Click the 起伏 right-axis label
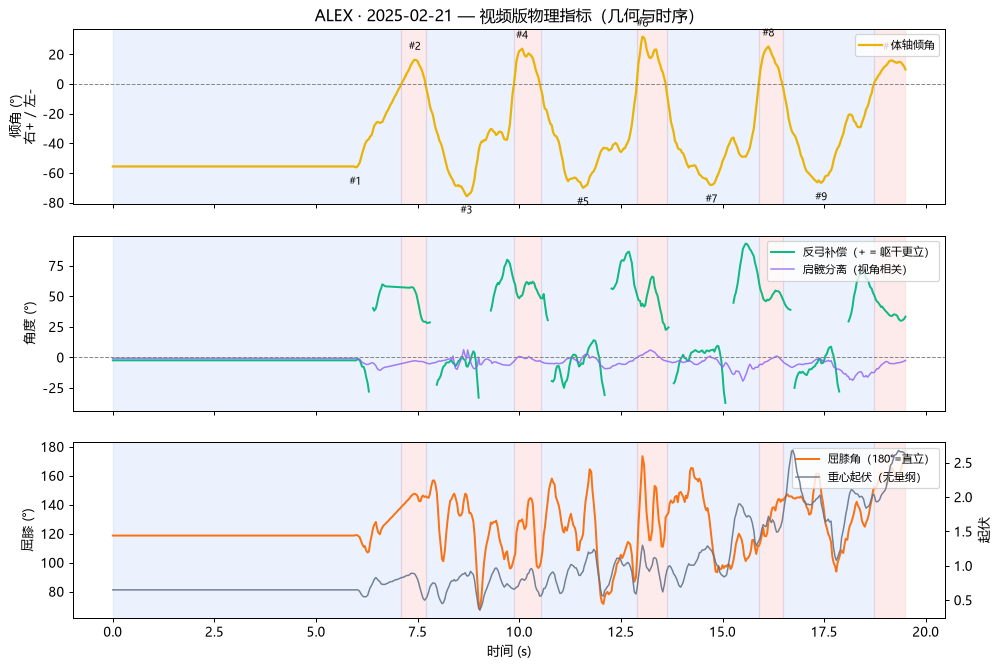 tap(985, 530)
